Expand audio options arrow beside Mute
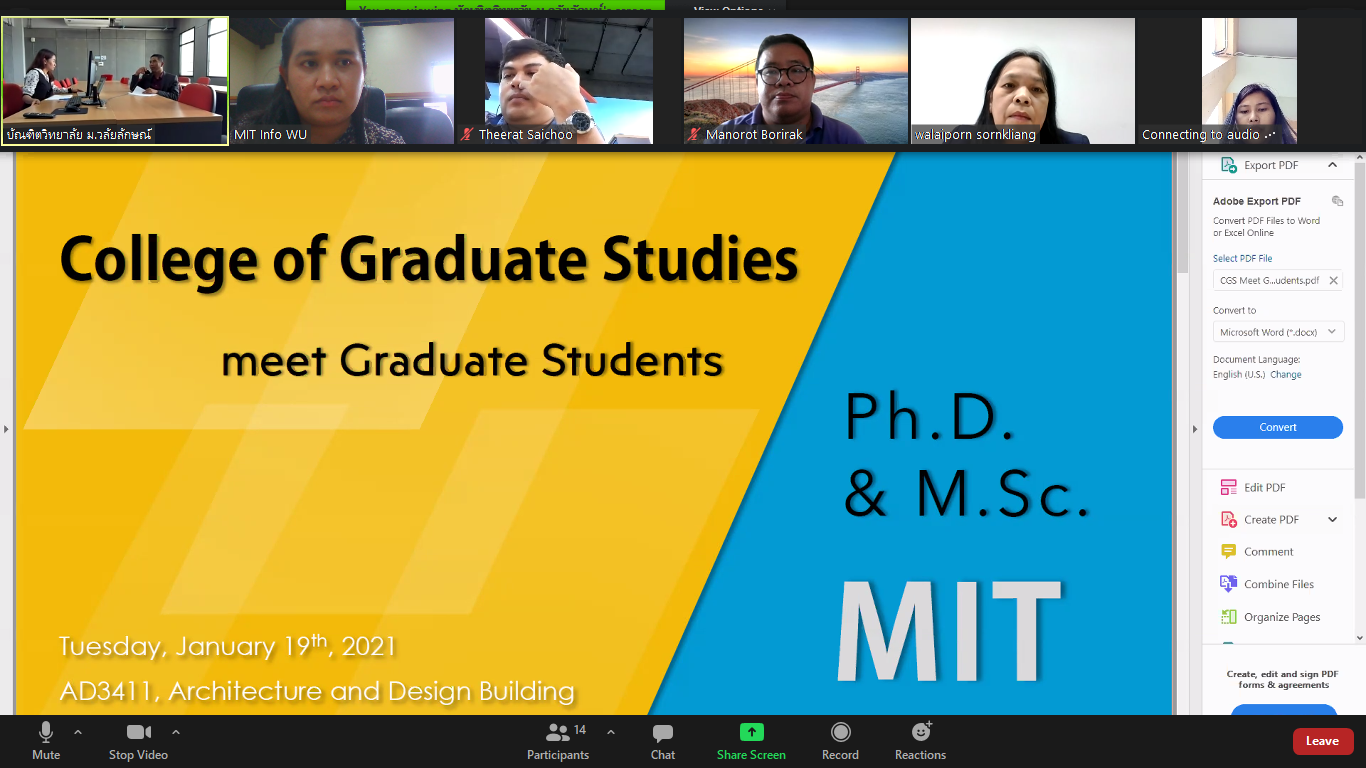 [78, 732]
